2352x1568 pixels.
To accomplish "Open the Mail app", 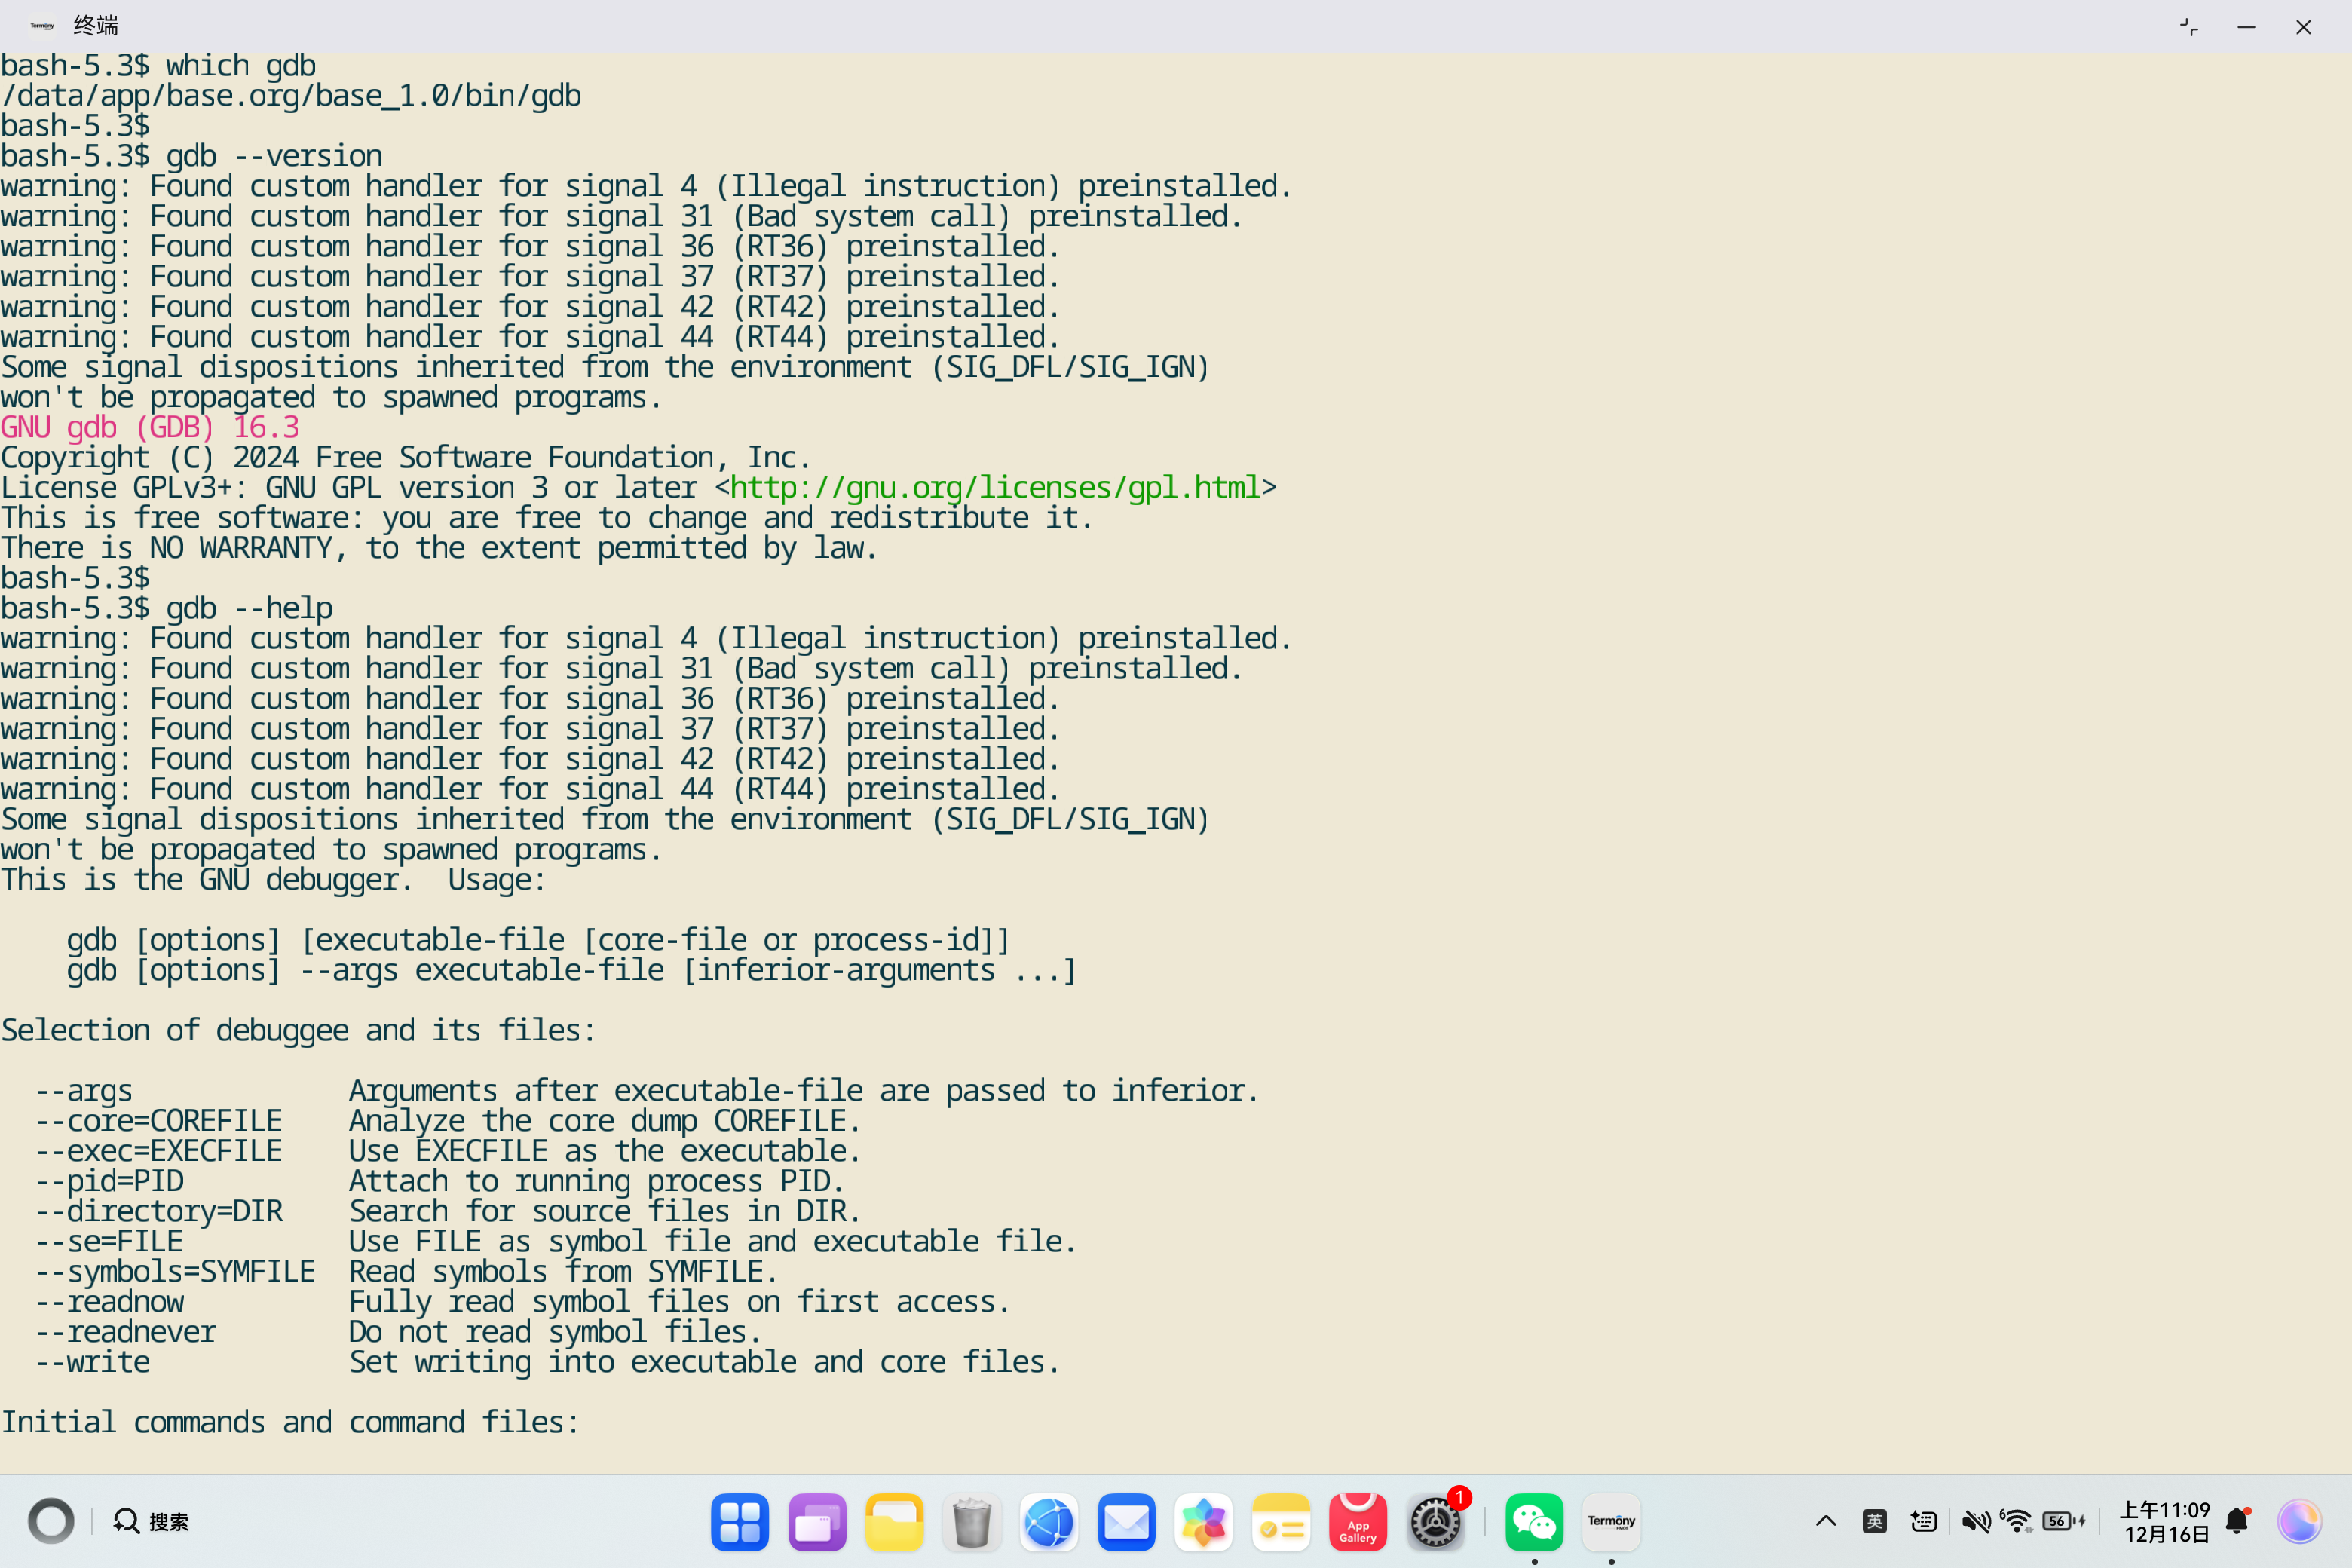I will (1126, 1522).
